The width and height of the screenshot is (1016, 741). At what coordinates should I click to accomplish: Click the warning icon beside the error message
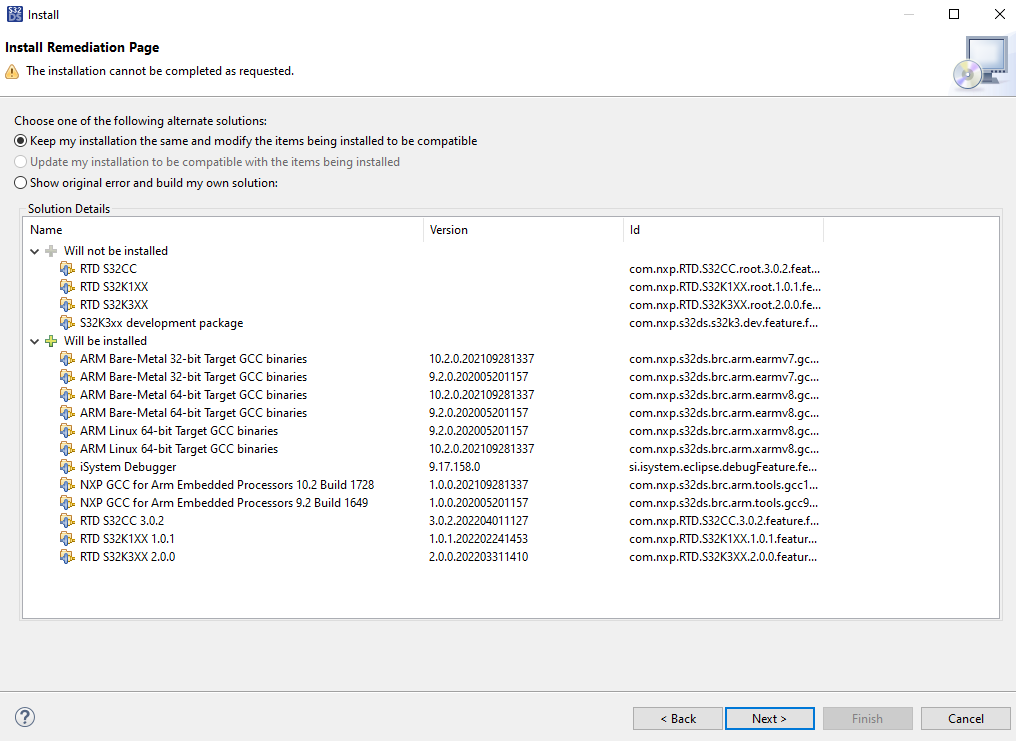(12, 71)
